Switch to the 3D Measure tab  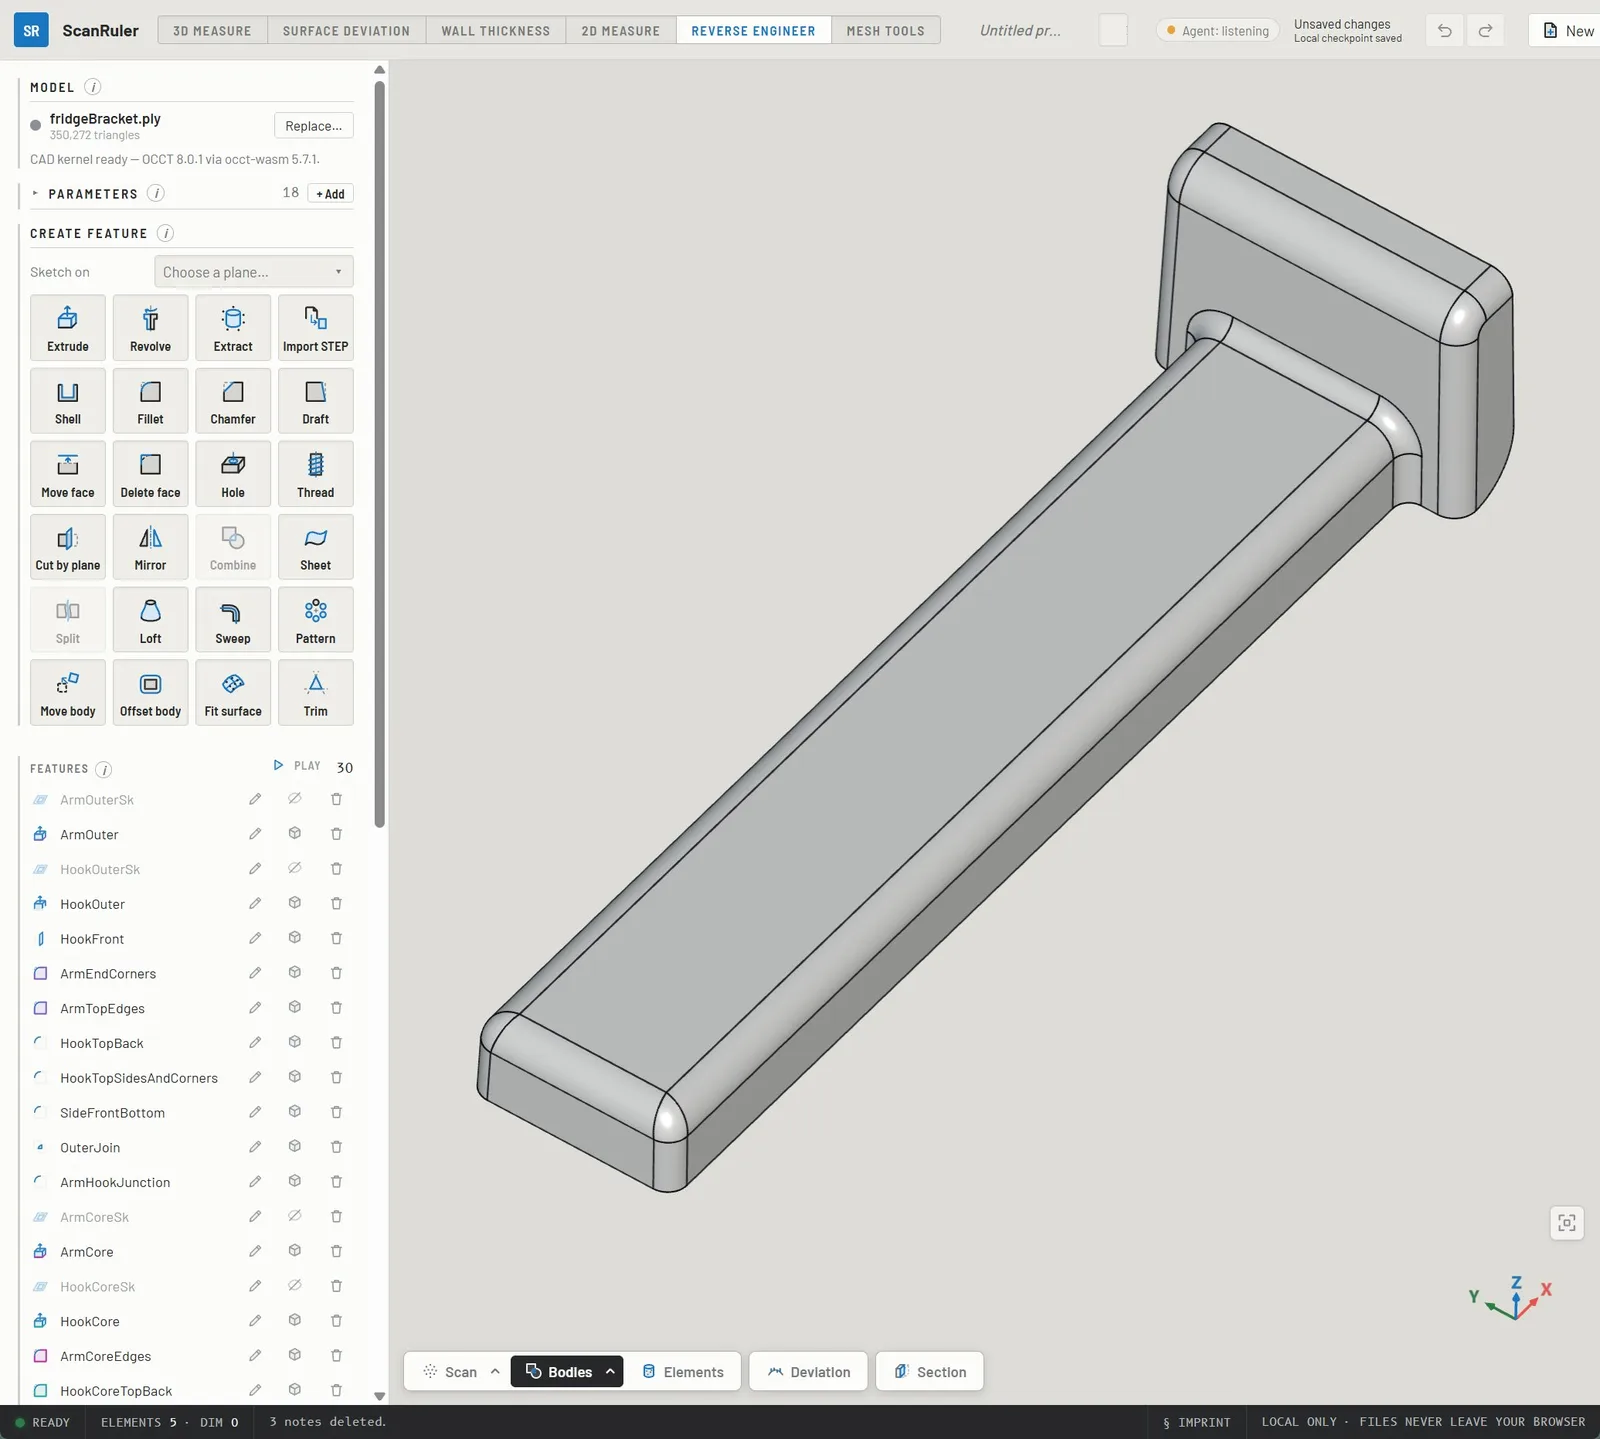212,31
